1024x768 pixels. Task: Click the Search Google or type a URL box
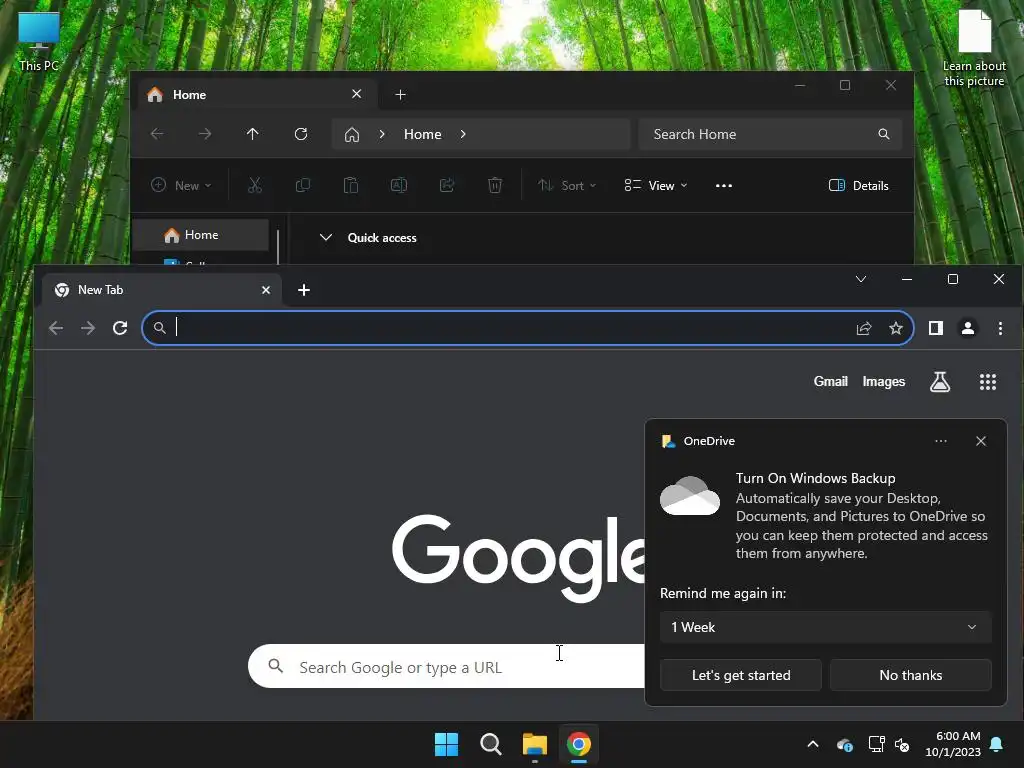click(x=447, y=667)
